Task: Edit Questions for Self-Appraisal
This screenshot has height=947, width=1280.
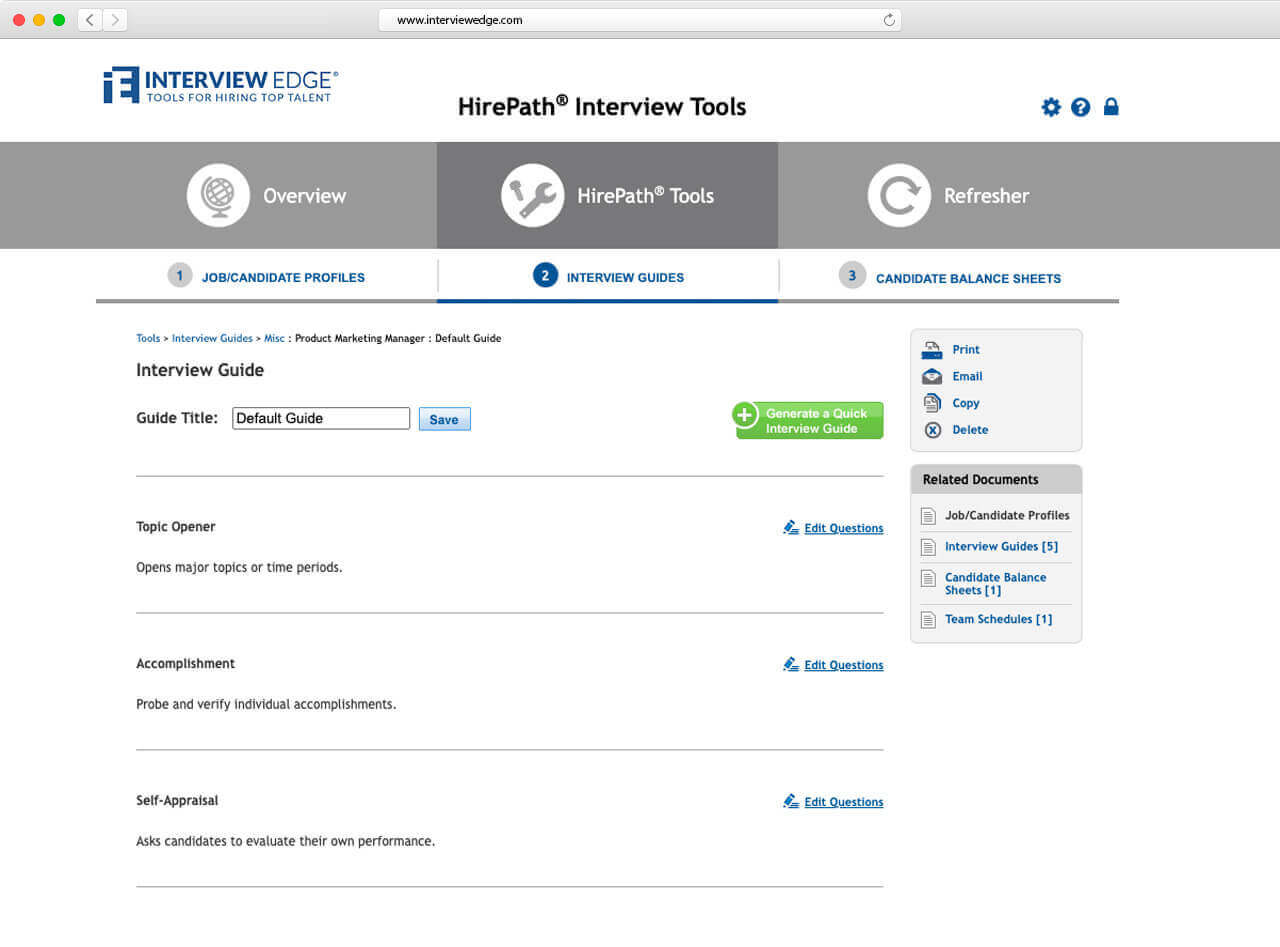Action: 844,802
